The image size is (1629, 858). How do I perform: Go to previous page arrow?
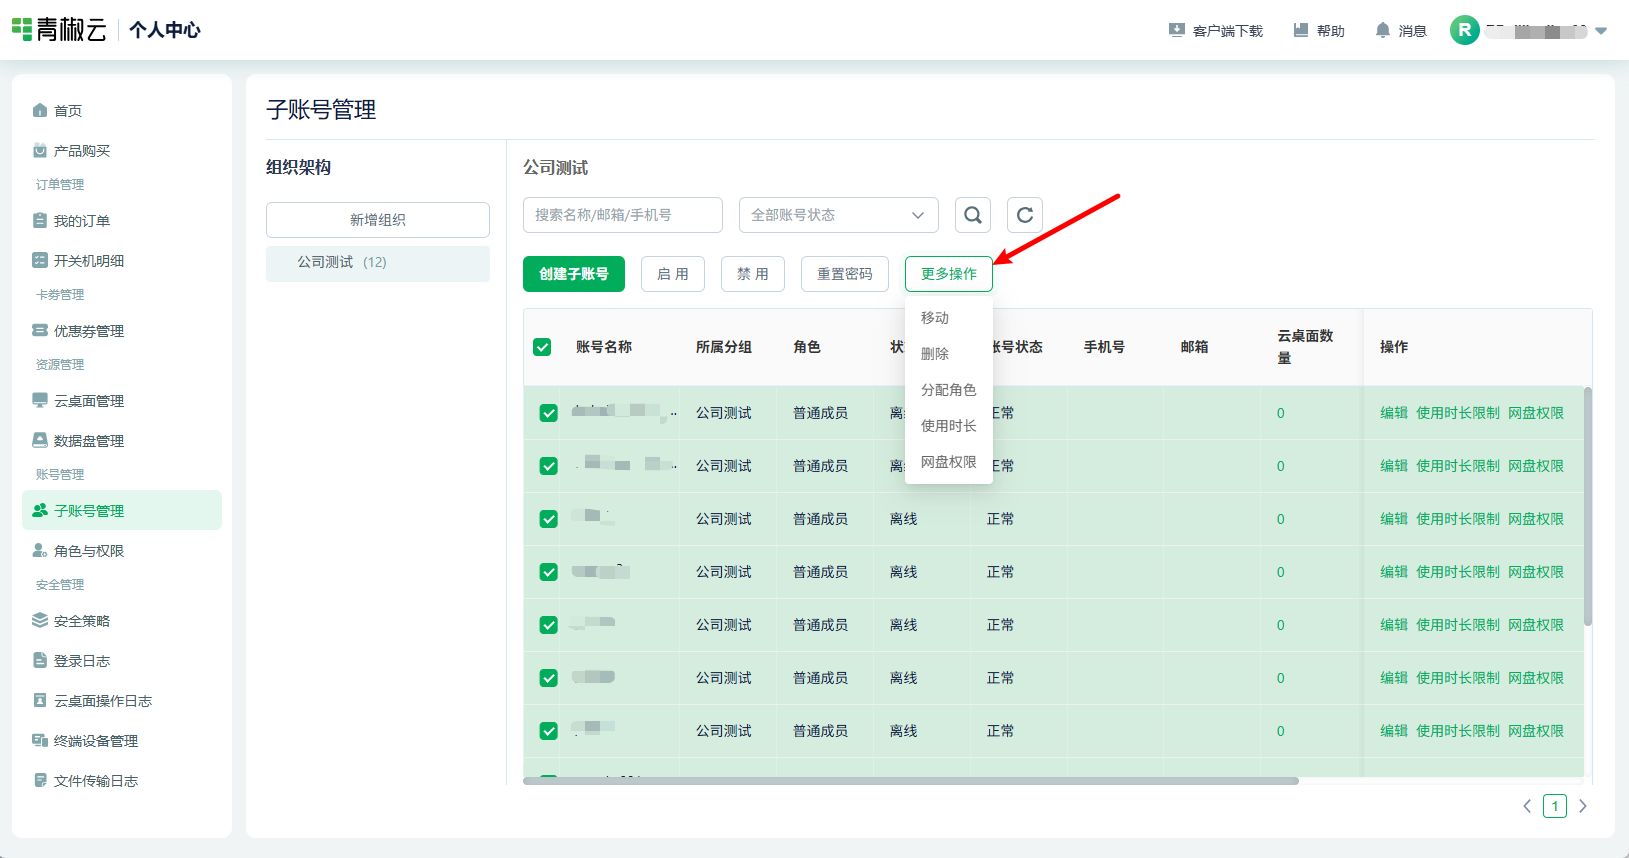pos(1527,806)
